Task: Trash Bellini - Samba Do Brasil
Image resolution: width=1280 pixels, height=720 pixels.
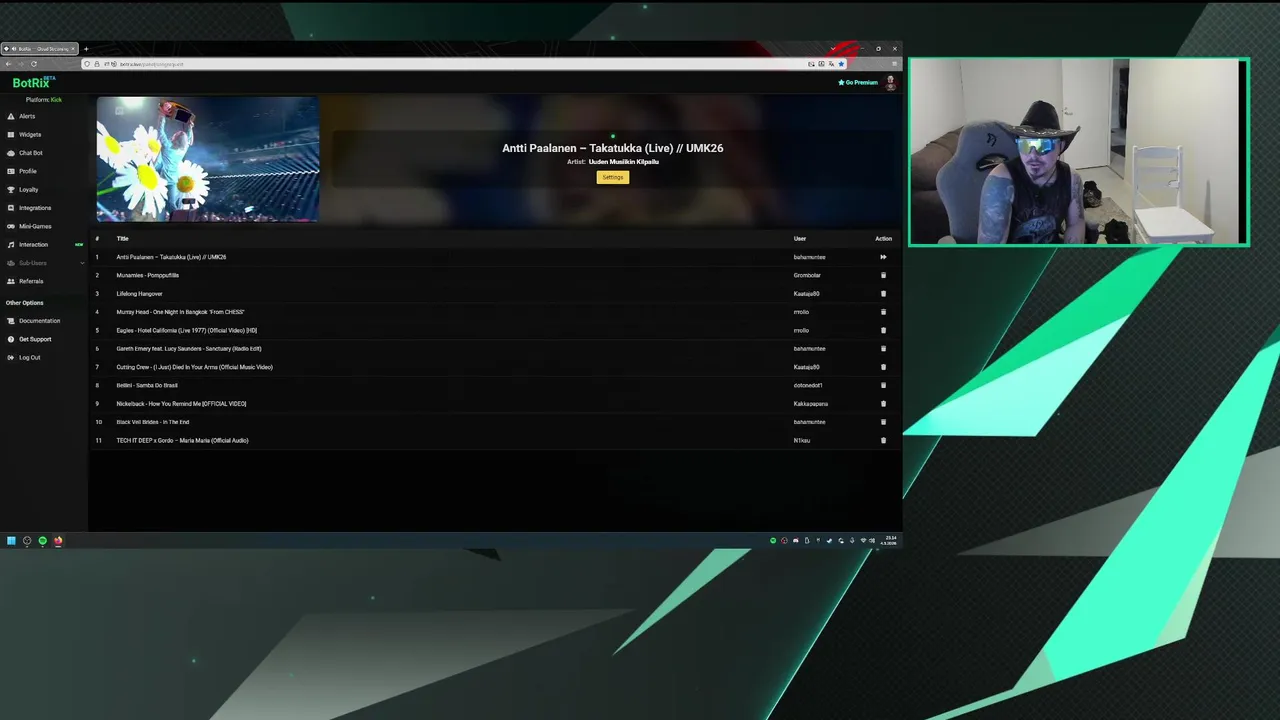Action: (x=883, y=385)
